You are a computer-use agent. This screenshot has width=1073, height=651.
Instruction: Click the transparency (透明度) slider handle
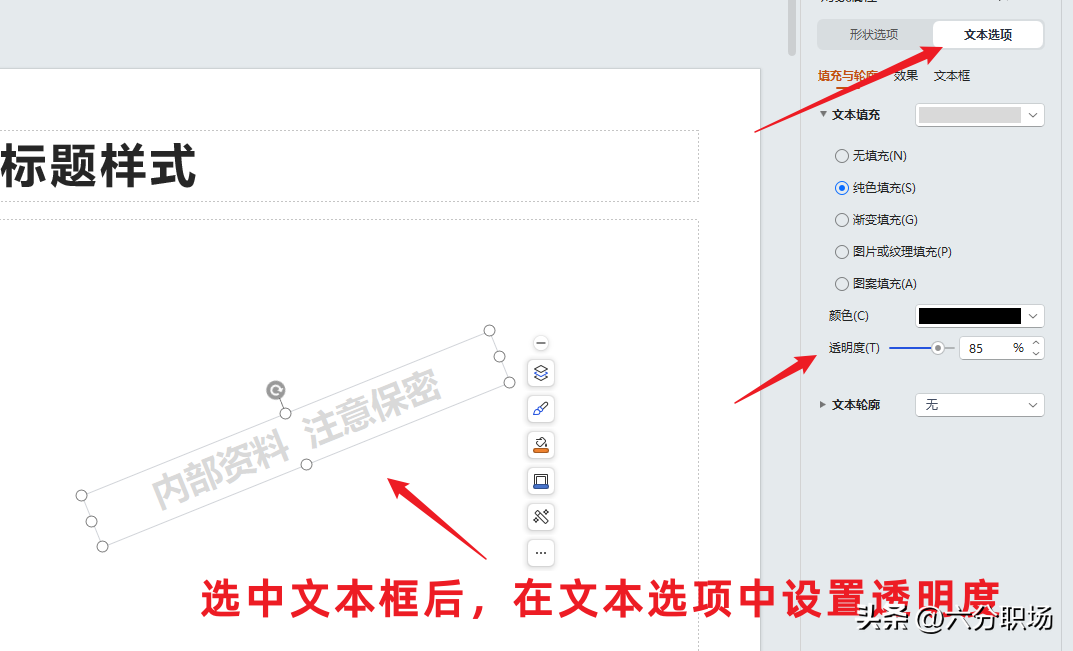point(938,348)
